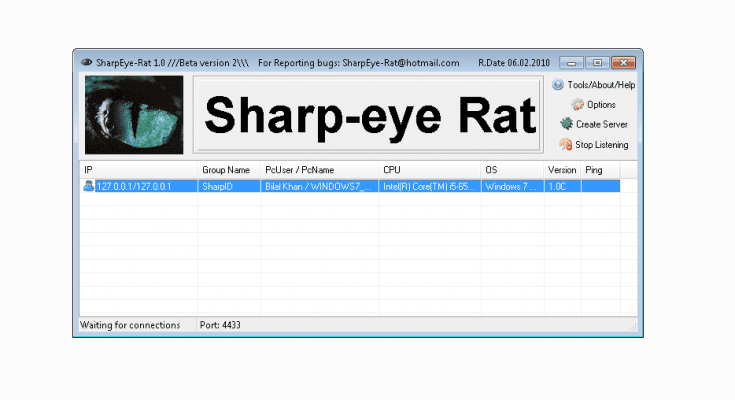Click the Sharp-eye Rat banner
The image size is (735, 400).
click(370, 116)
